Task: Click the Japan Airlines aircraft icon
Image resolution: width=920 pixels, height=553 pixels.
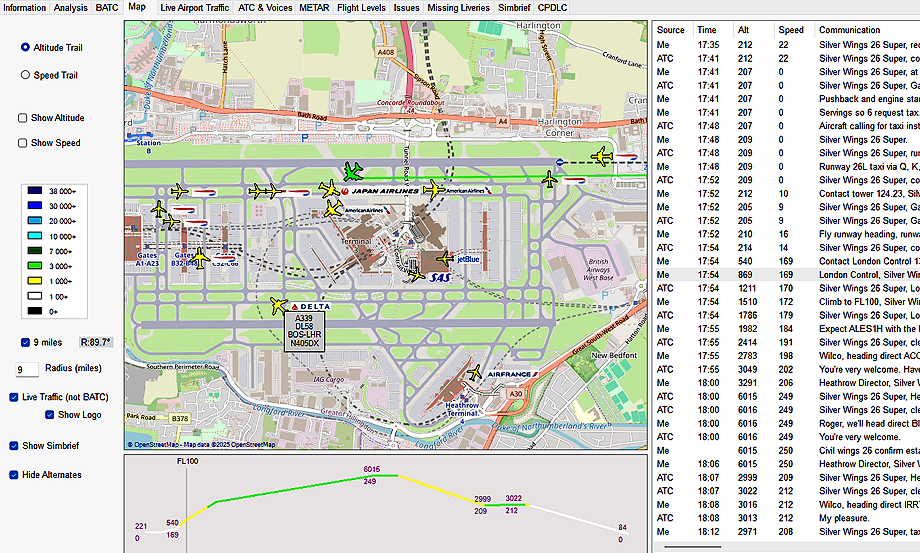Action: [x=330, y=189]
